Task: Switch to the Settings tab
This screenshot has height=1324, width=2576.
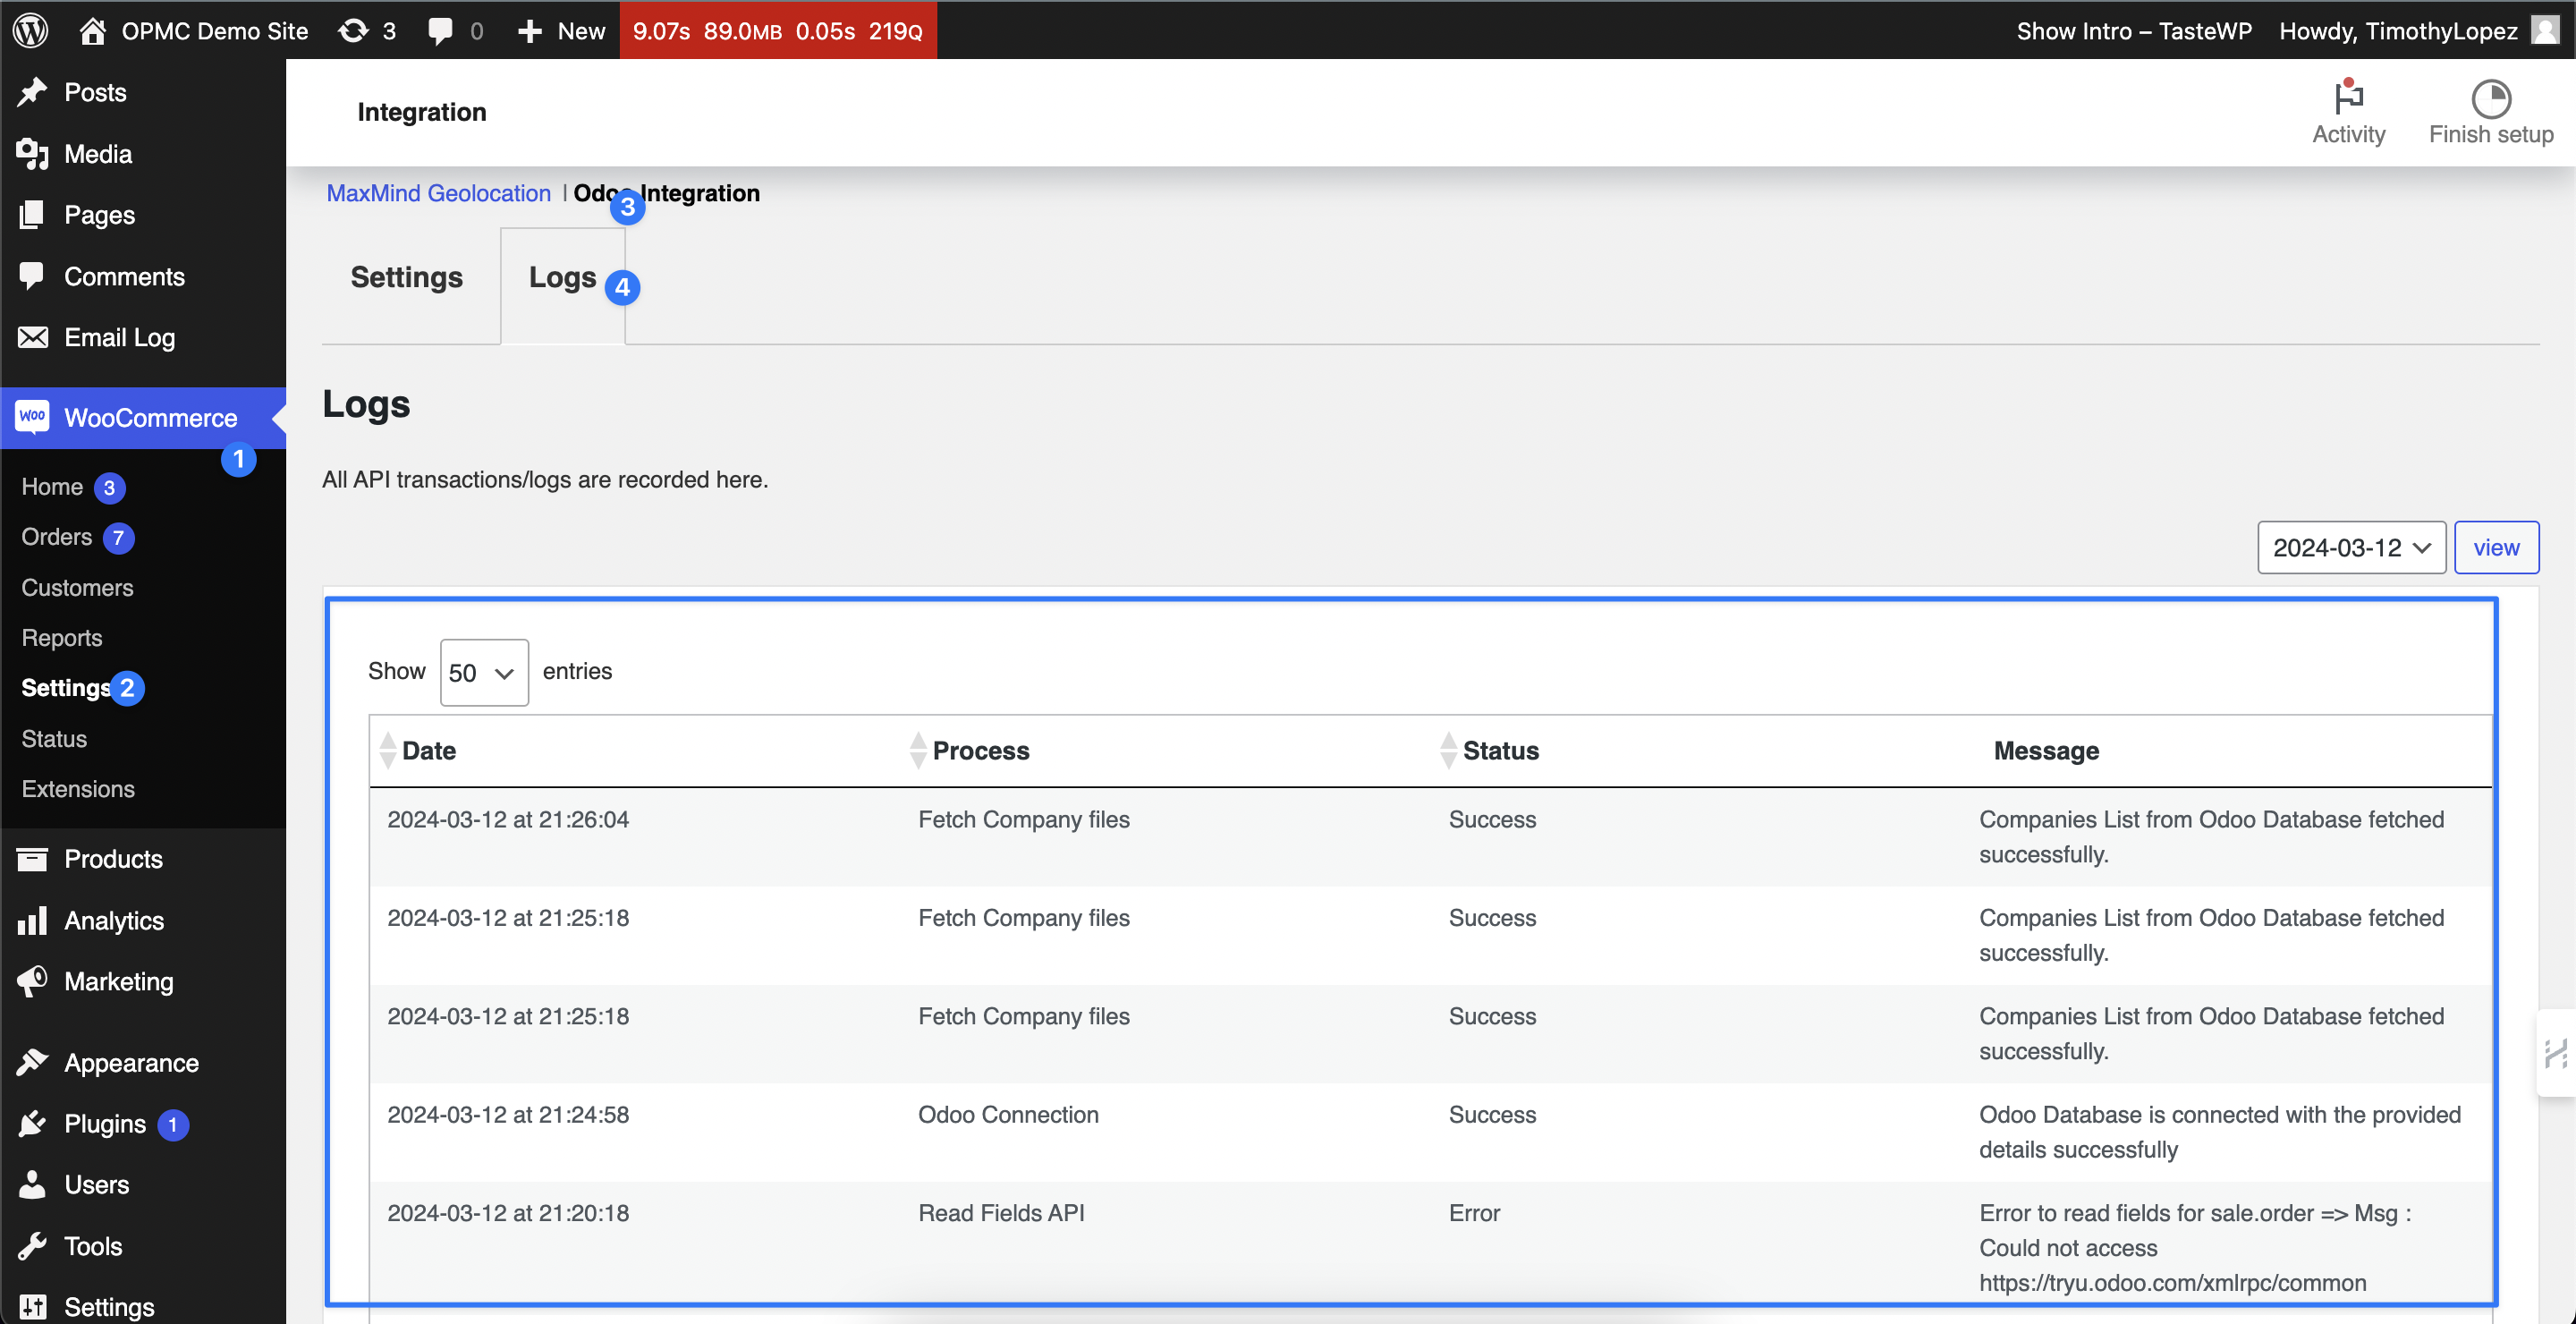Action: pos(406,277)
